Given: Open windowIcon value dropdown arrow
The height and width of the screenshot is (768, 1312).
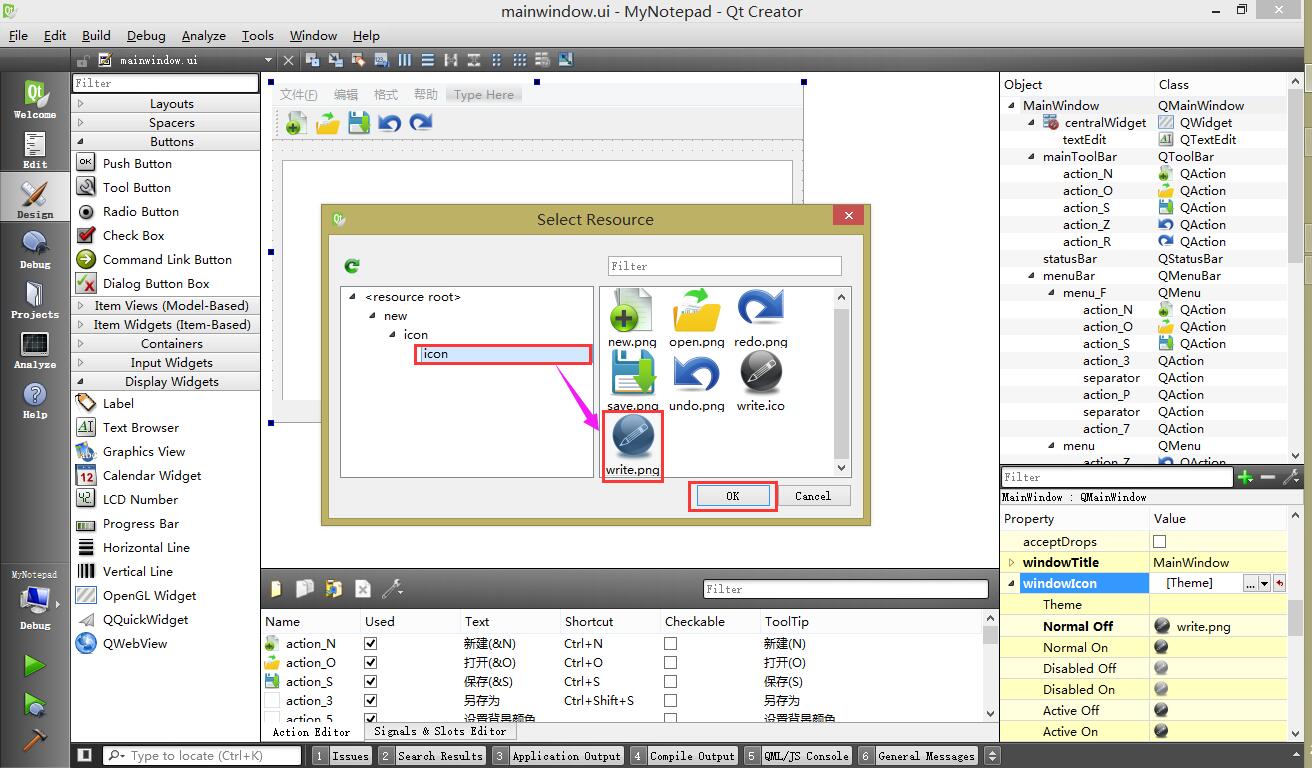Looking at the screenshot, I should click(x=1264, y=584).
